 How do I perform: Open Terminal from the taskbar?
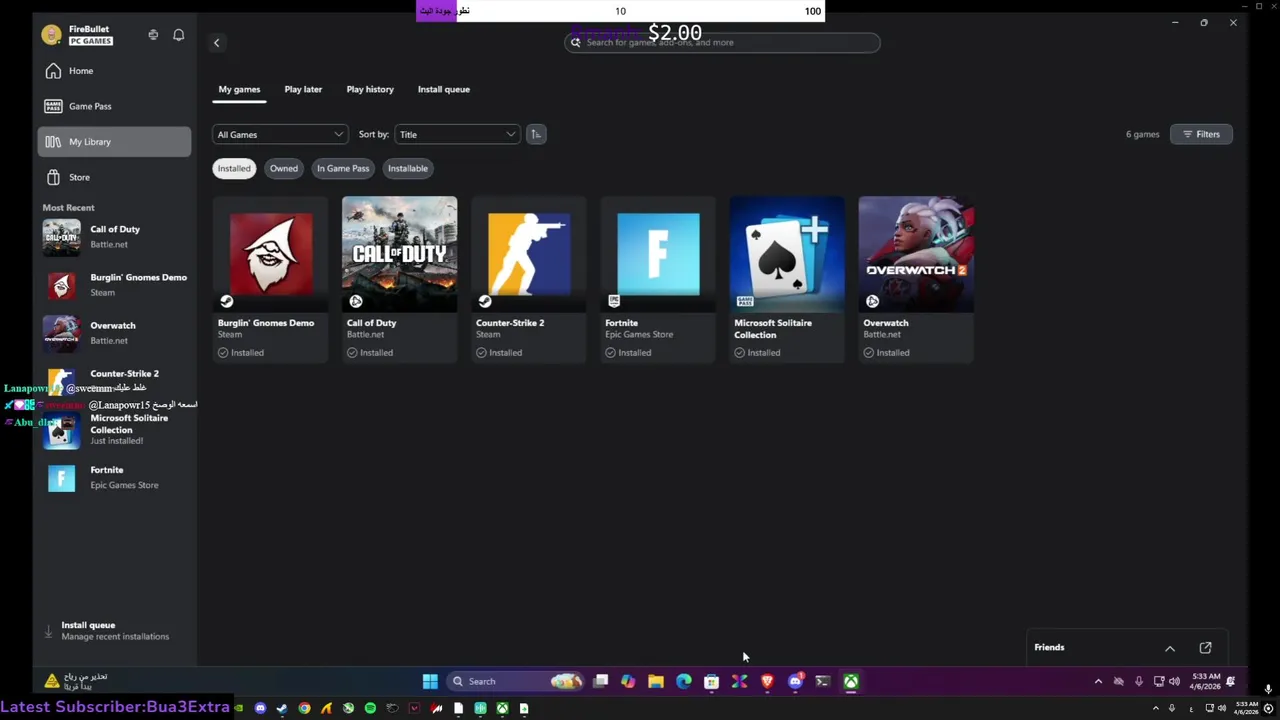[822, 681]
